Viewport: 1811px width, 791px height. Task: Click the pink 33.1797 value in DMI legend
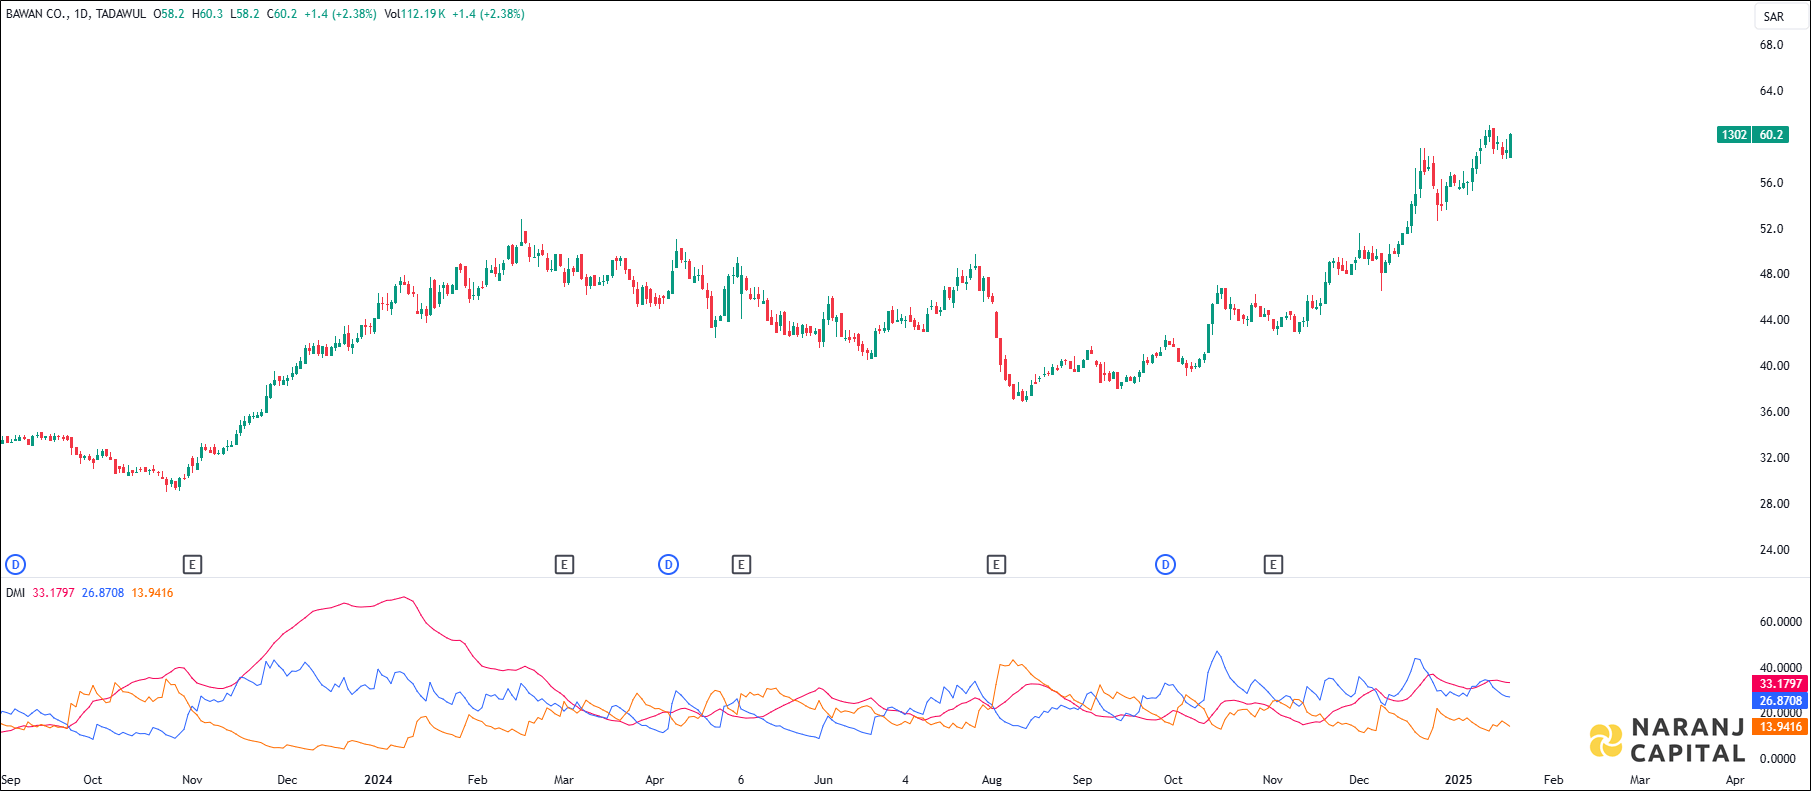(53, 593)
